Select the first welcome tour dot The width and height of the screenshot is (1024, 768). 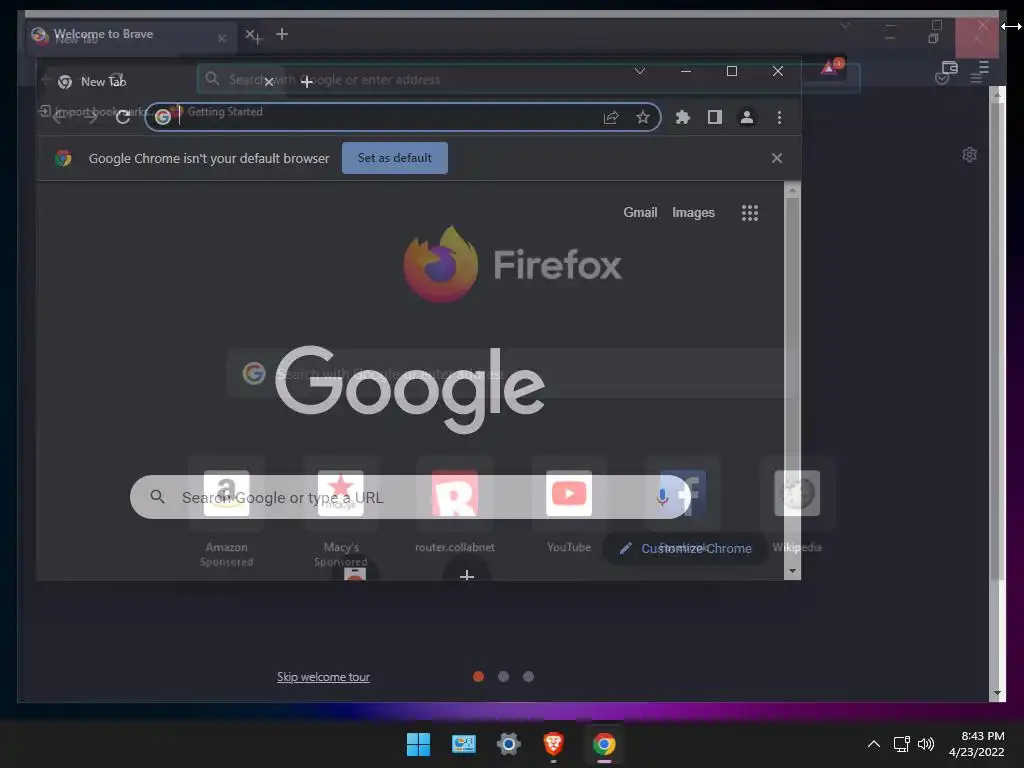click(479, 677)
